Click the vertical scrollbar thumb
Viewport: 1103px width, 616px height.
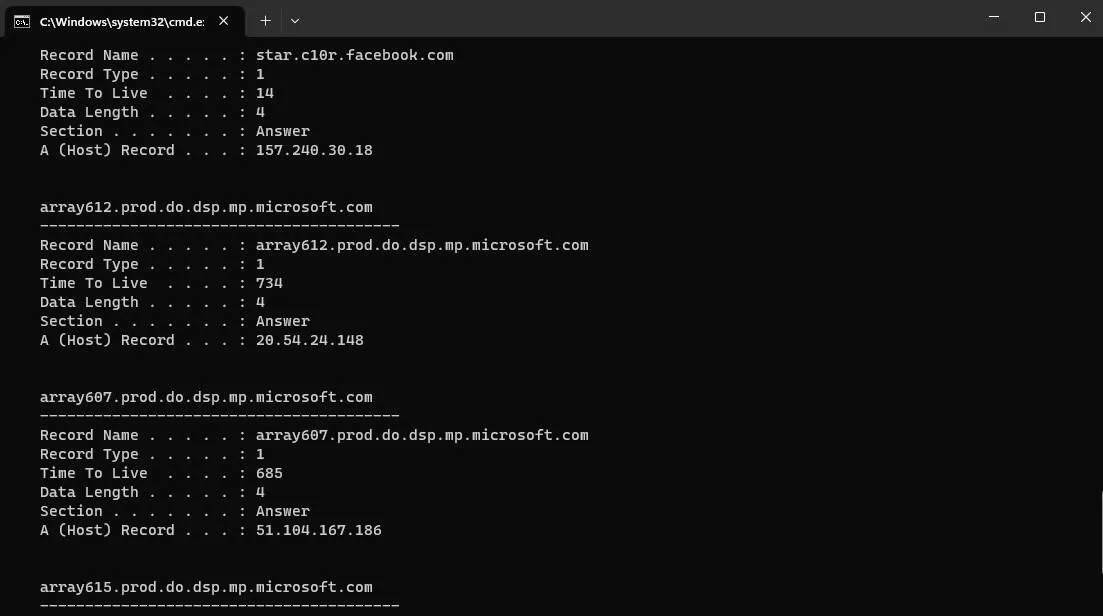[1101, 533]
